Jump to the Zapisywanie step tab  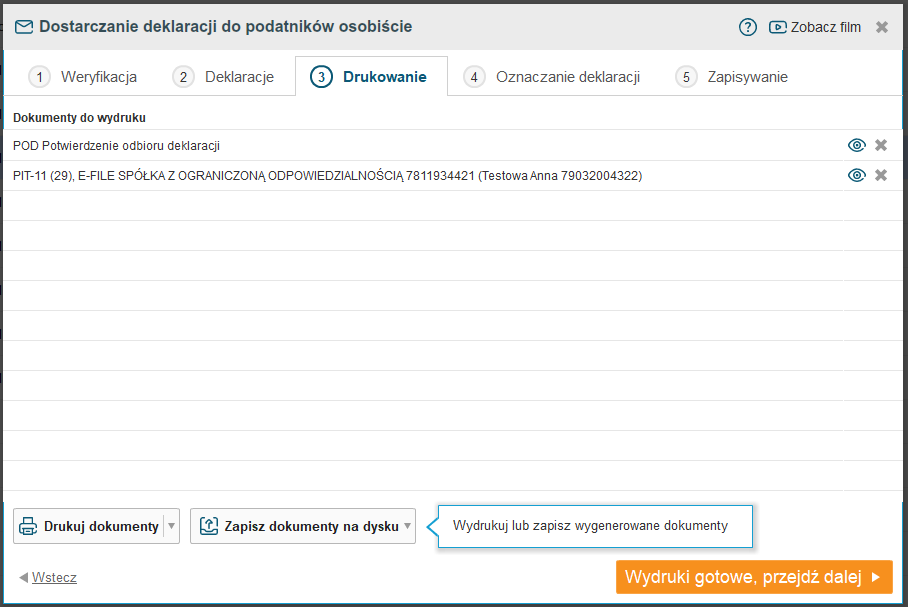click(733, 77)
